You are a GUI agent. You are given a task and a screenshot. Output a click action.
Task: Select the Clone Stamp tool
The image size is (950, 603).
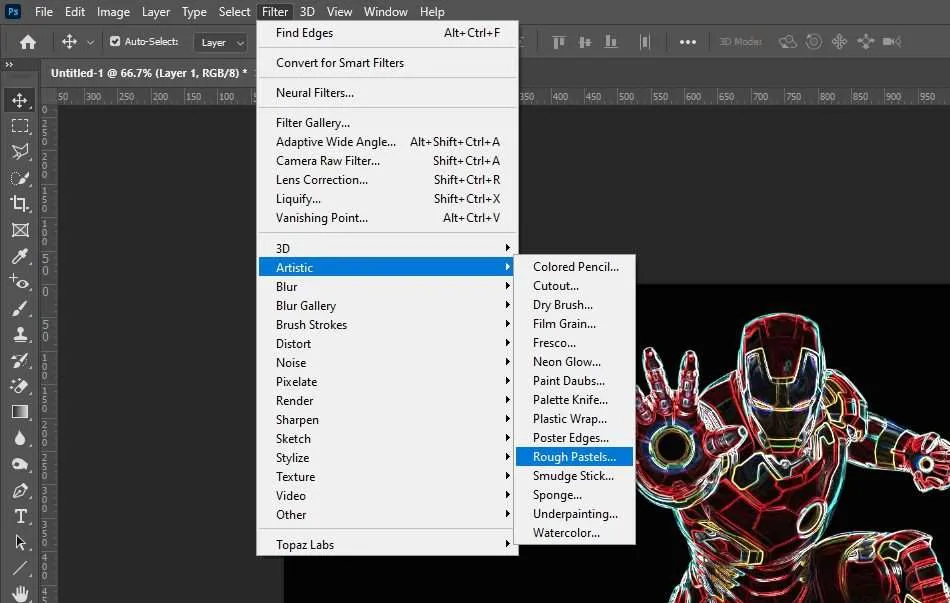click(20, 334)
